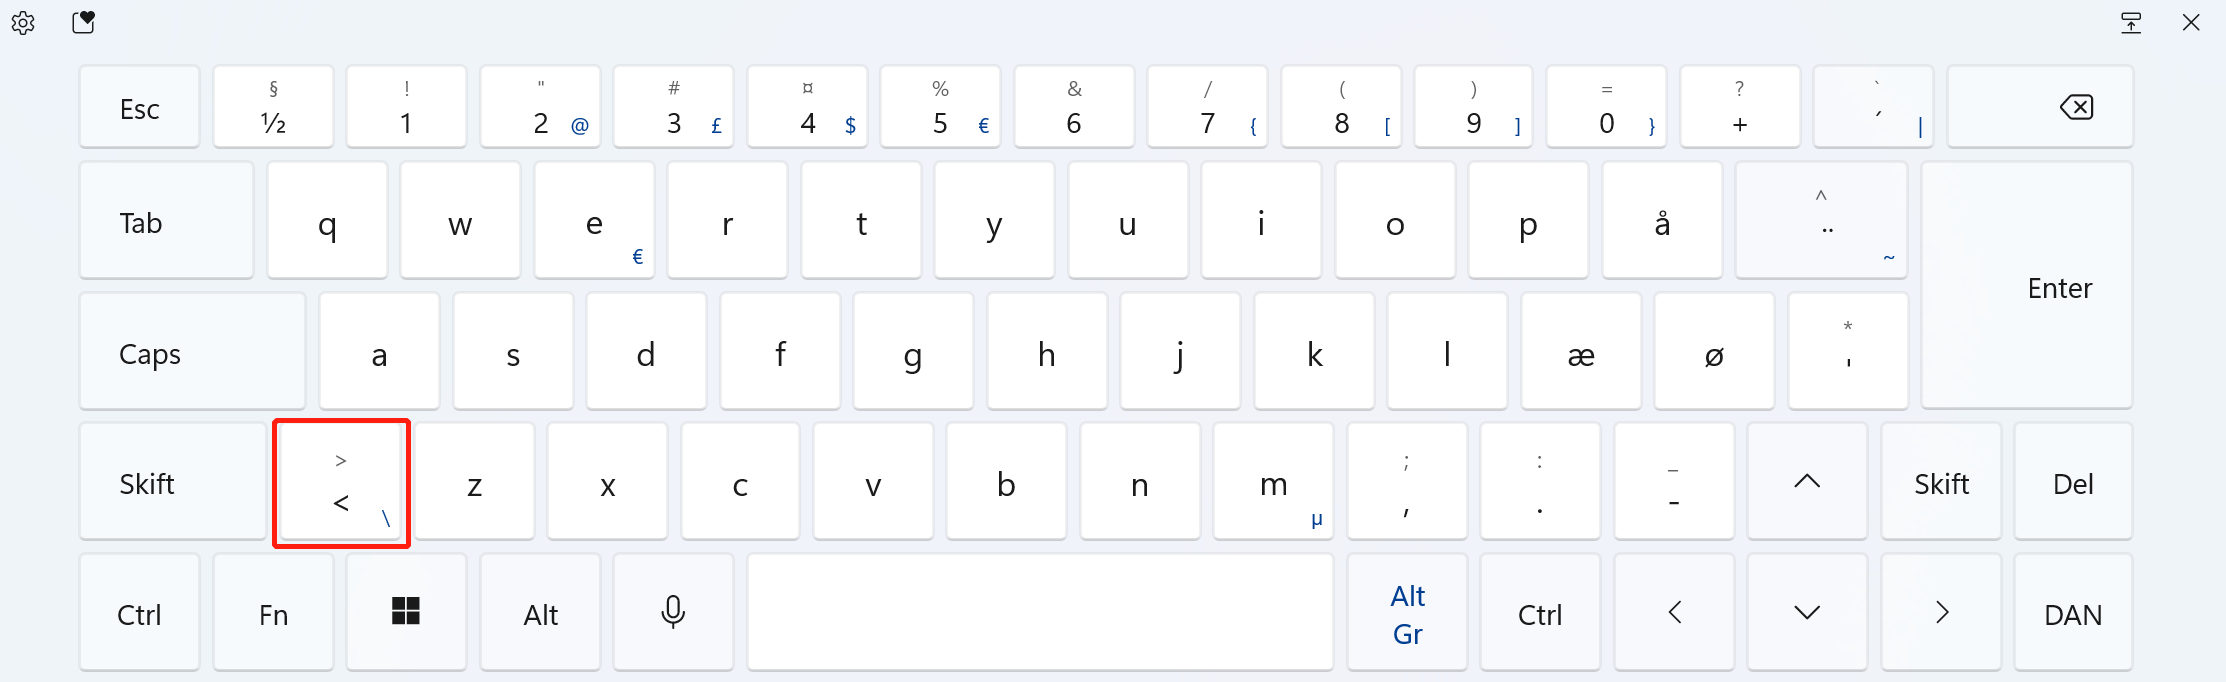Screen dimensions: 2226x682
Task: Start voice typing with the microphone icon
Action: 673,612
